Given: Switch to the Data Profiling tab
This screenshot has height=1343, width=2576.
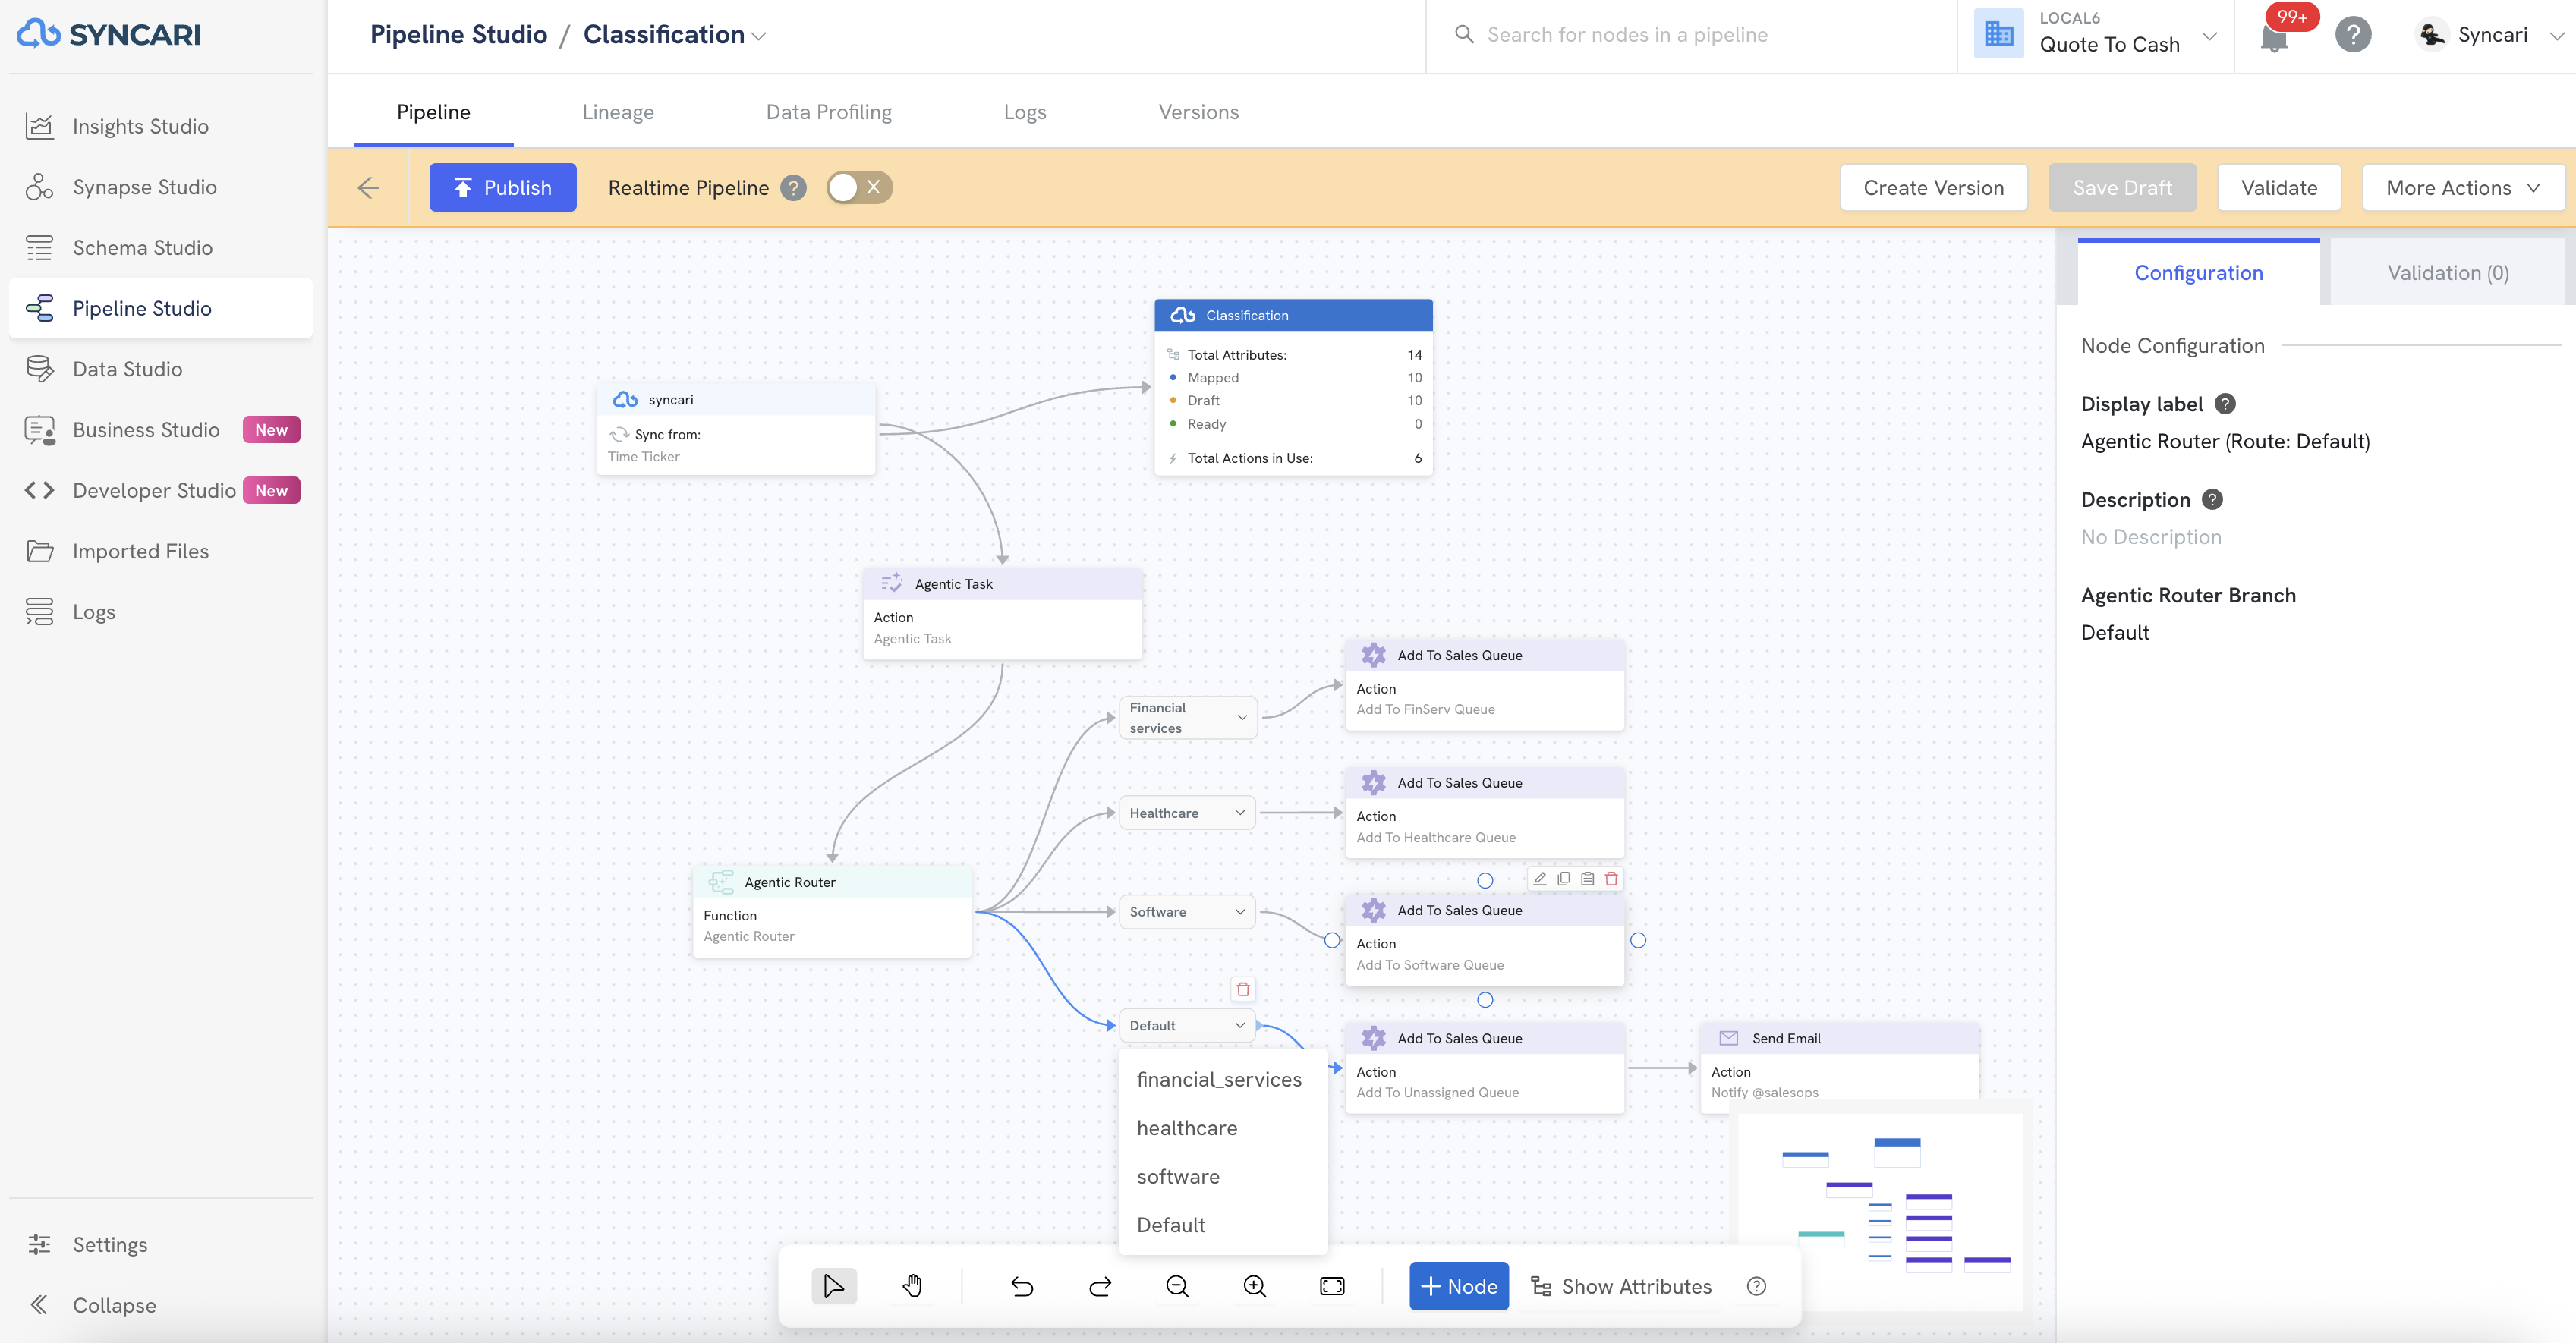Looking at the screenshot, I should click(829, 112).
